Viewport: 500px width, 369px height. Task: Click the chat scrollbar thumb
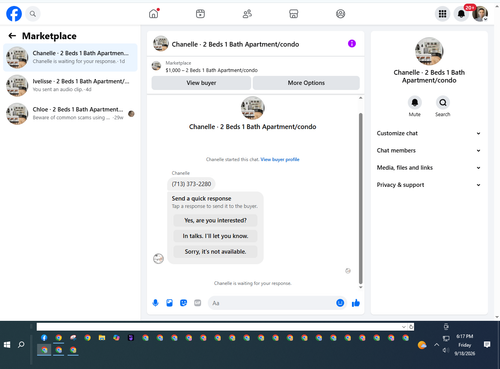[360, 198]
